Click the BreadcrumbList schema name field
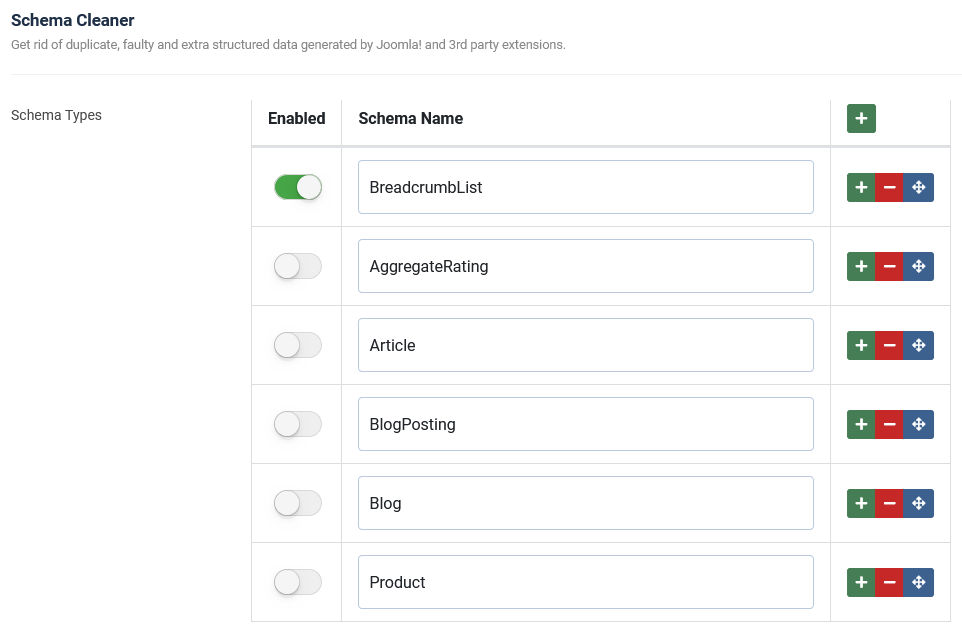The height and width of the screenshot is (630, 962). 585,187
